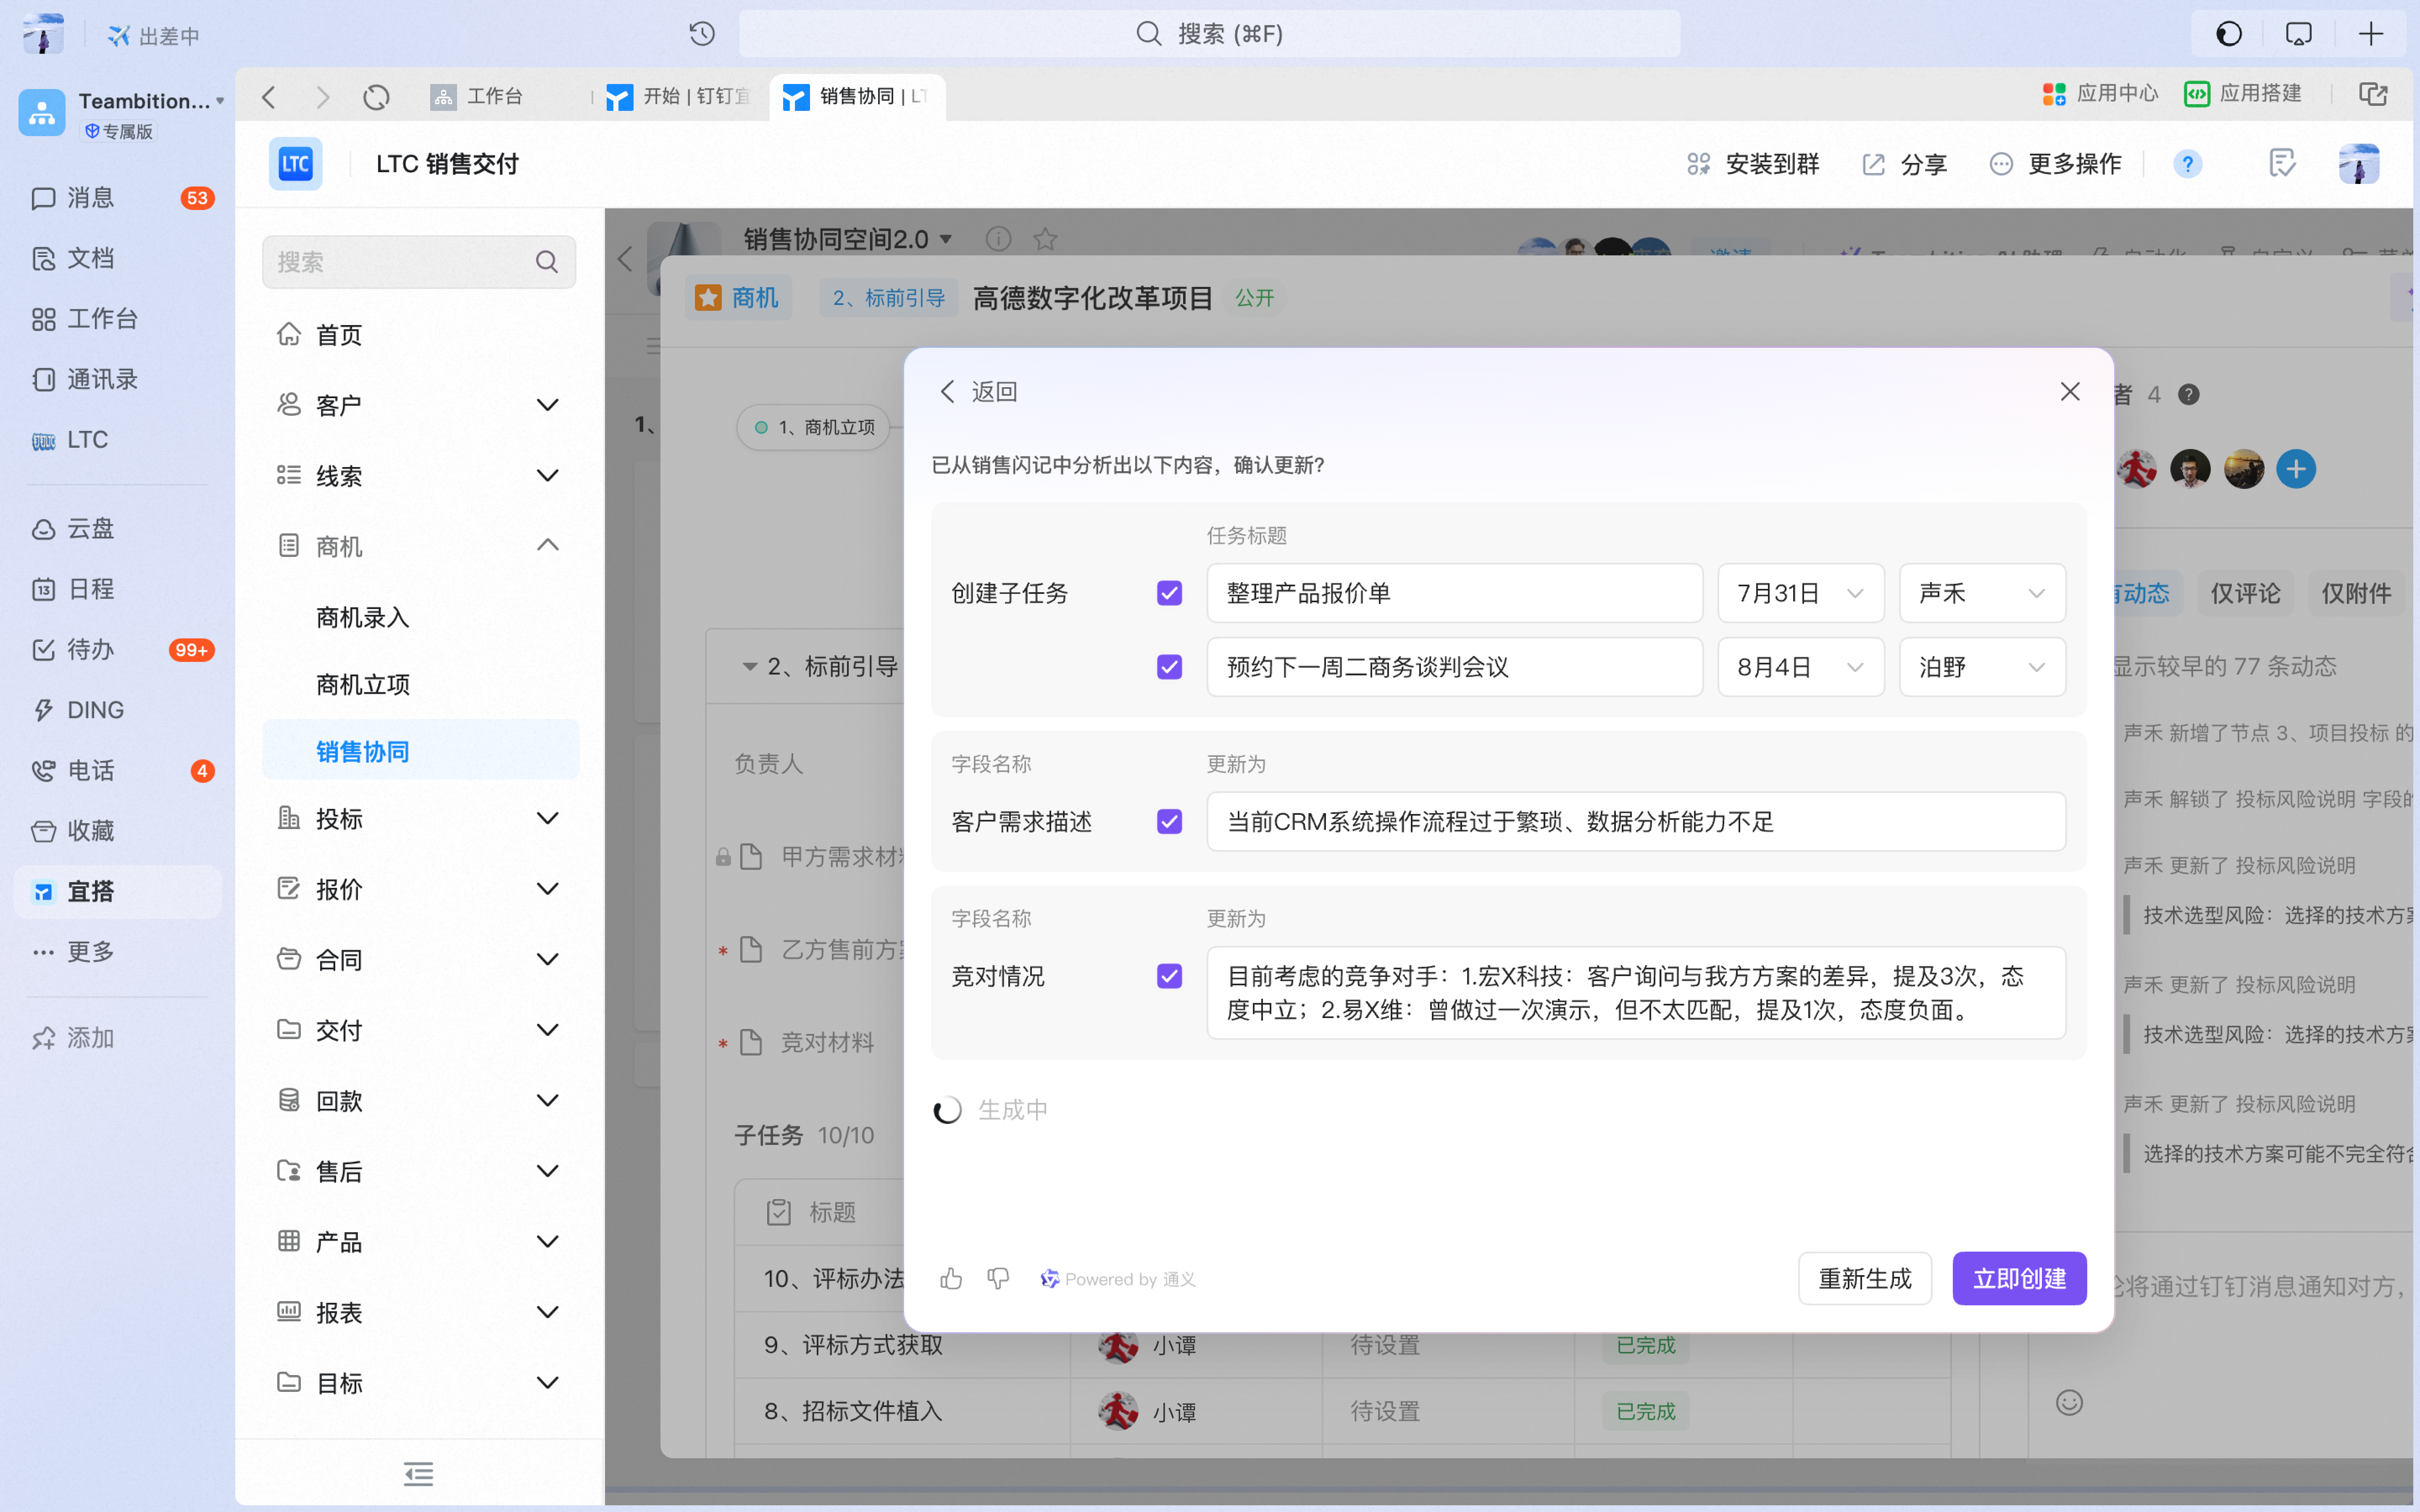Open the 声禾 assignee dropdown

point(1982,593)
